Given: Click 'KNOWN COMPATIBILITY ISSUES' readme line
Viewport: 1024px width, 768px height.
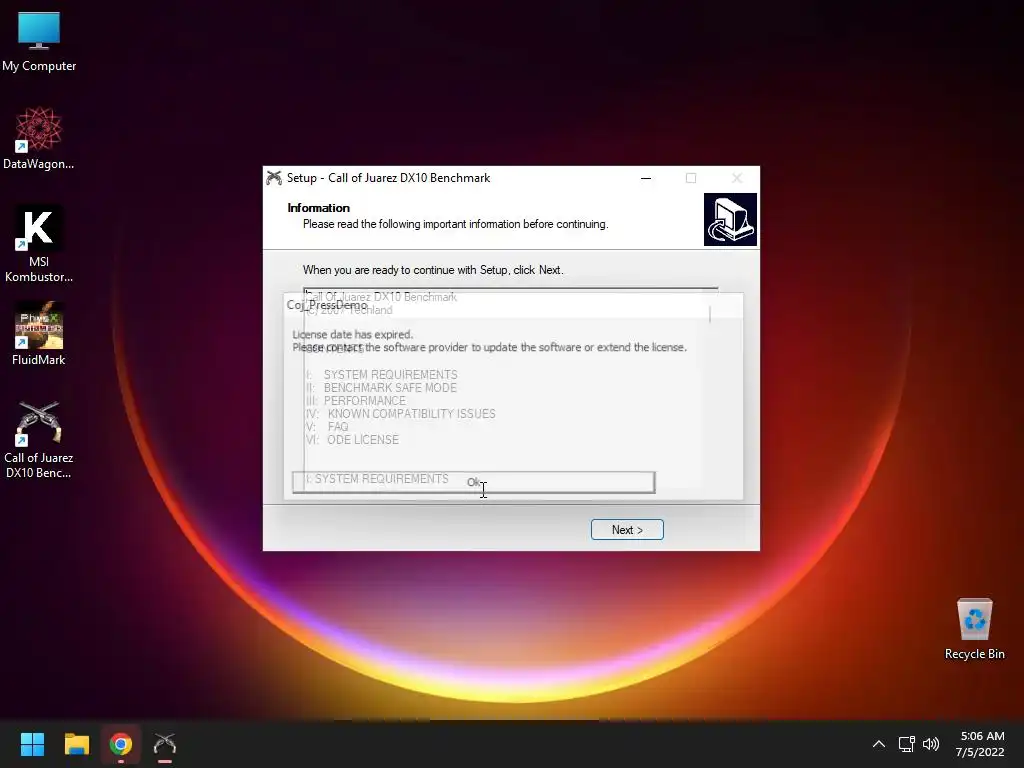Looking at the screenshot, I should [x=411, y=414].
